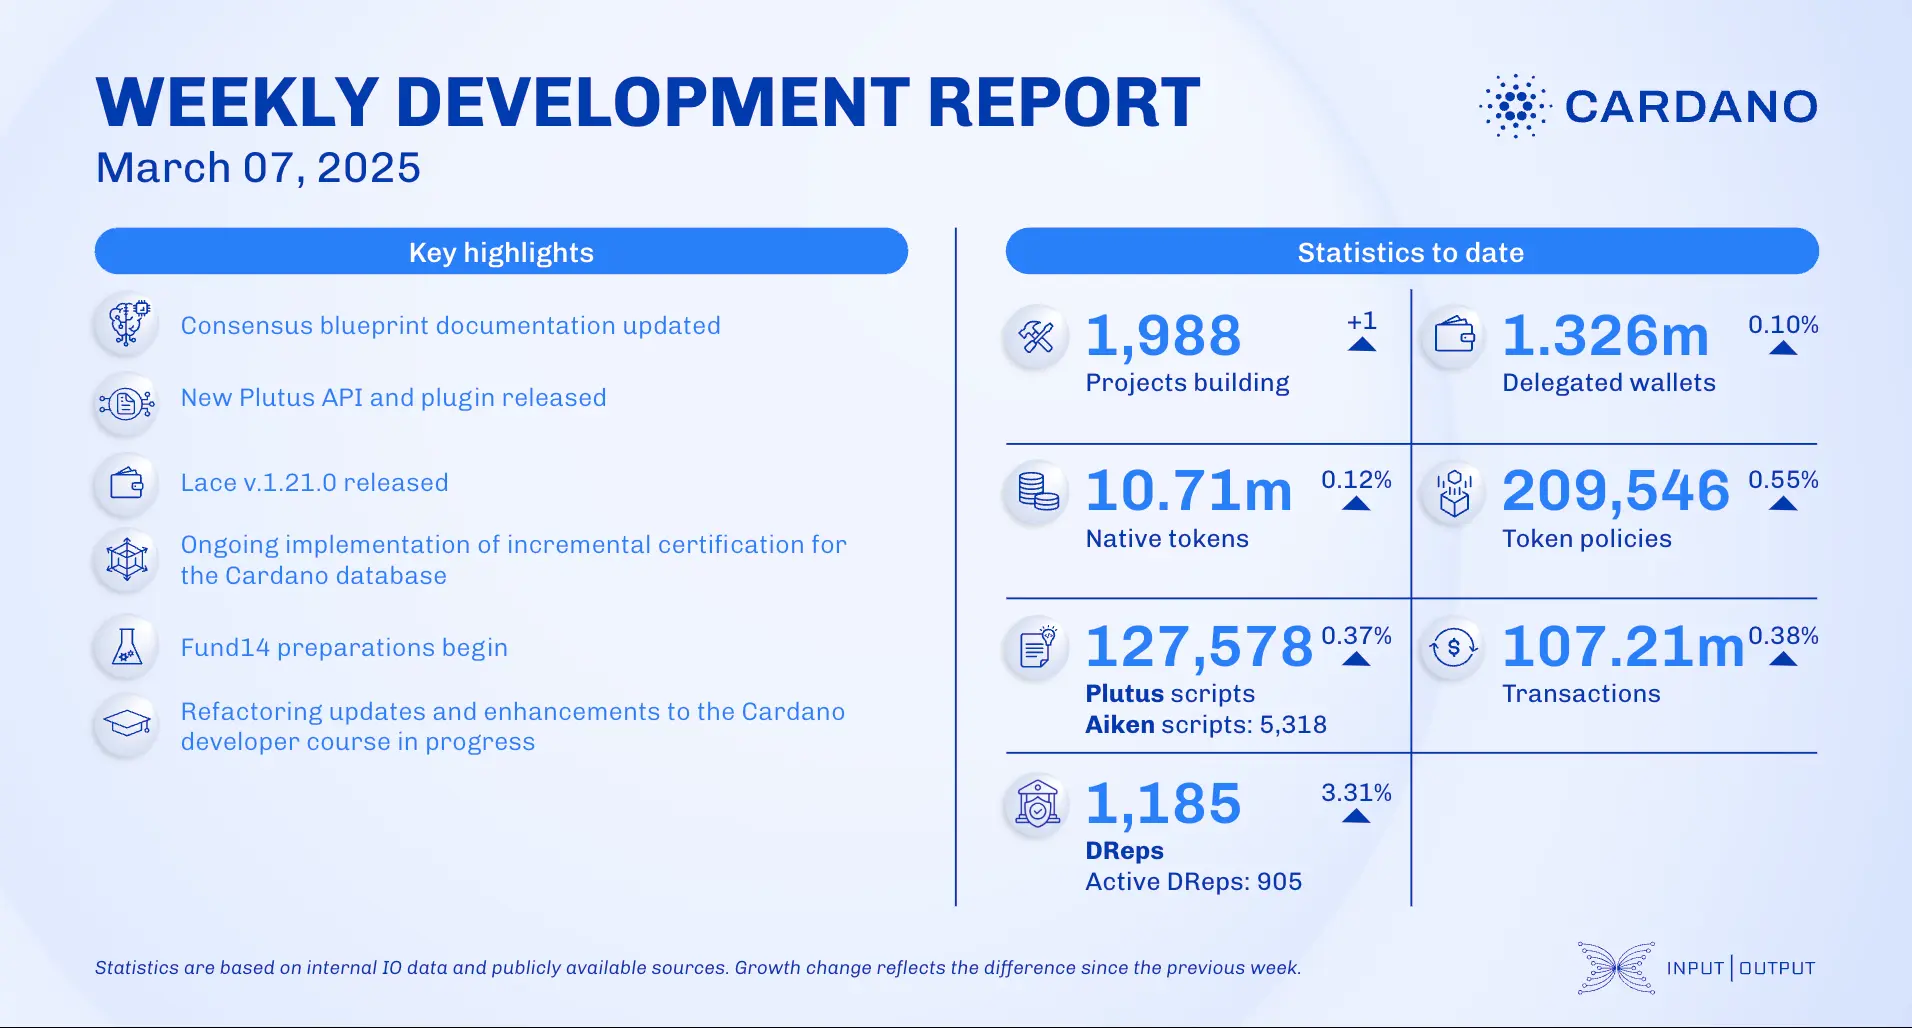The height and width of the screenshot is (1028, 1912).
Task: Select the Plutus API plugin icon
Action: [126, 404]
